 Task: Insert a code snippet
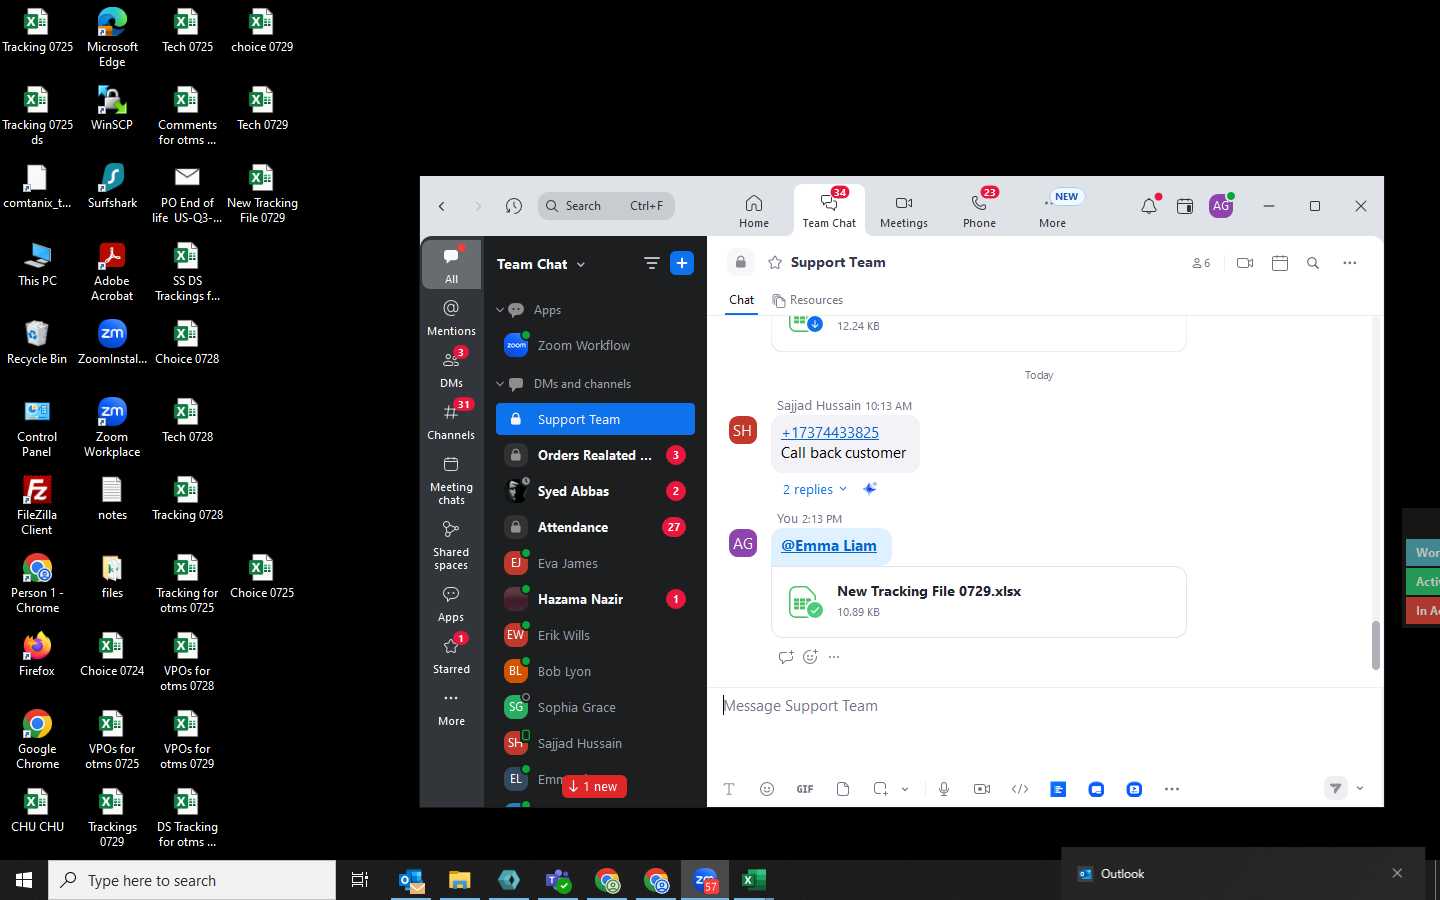(1020, 789)
